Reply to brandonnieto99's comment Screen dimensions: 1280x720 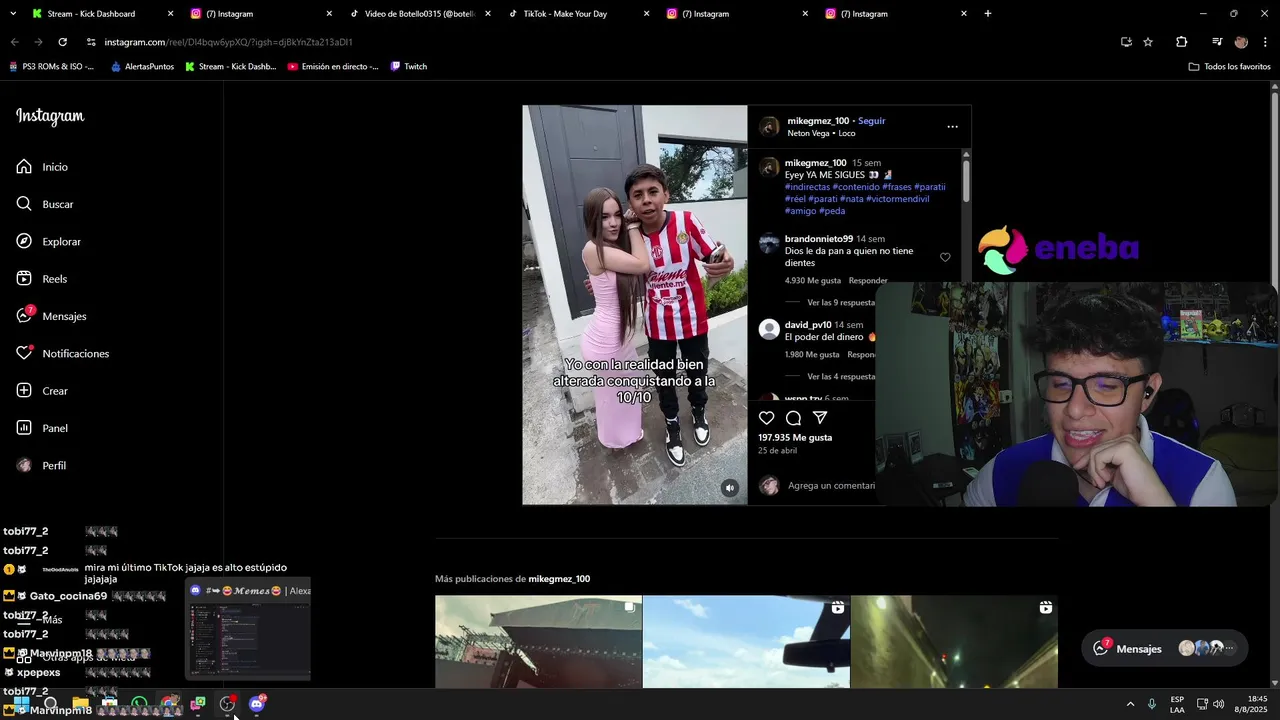point(867,281)
